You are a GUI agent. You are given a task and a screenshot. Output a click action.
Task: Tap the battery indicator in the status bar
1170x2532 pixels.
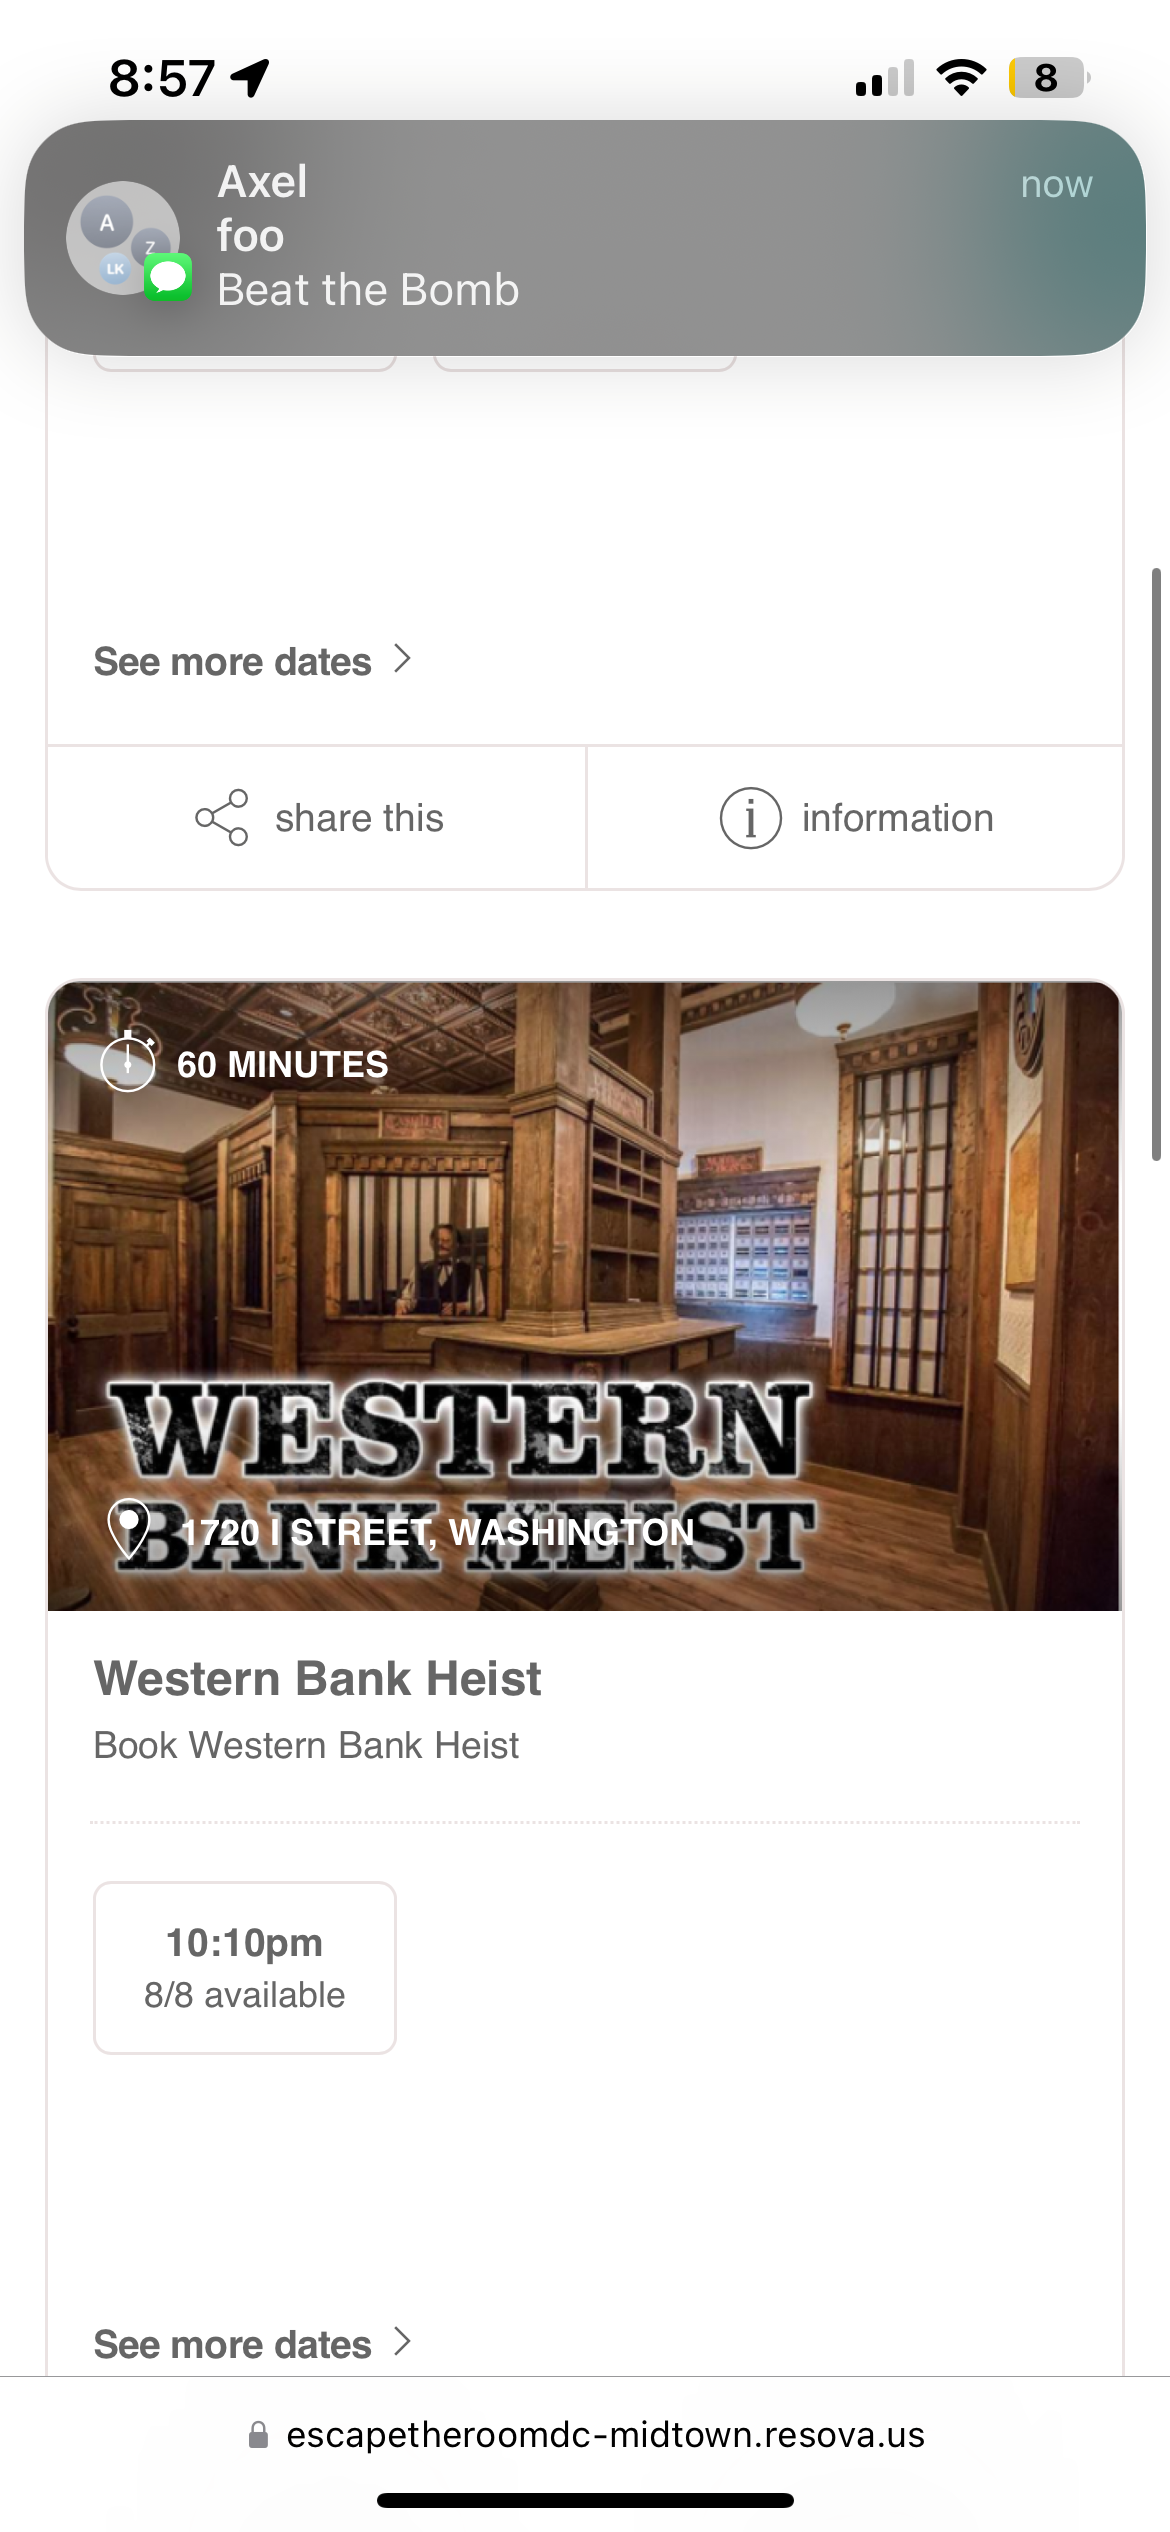point(1048,77)
